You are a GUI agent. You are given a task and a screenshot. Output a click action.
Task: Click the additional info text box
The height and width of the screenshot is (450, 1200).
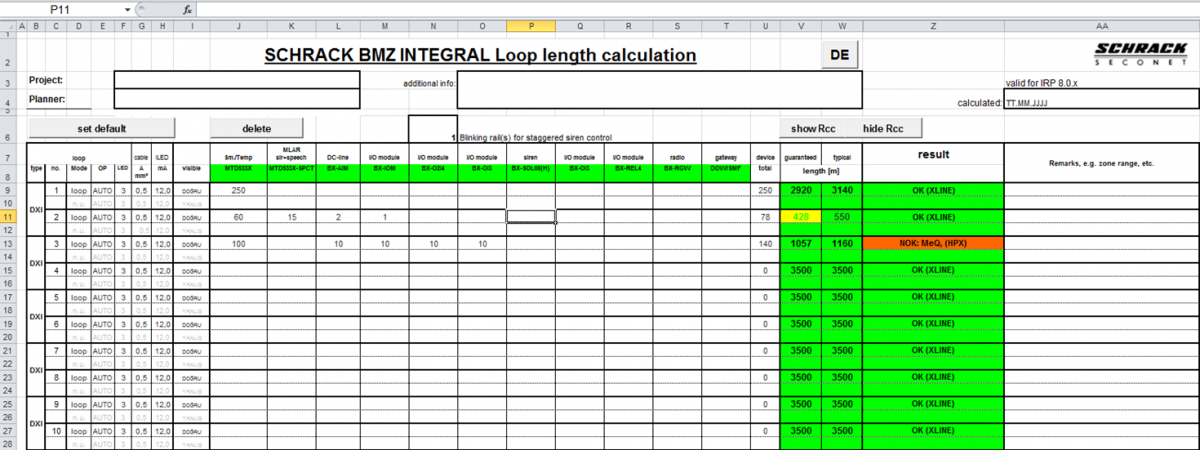659,89
